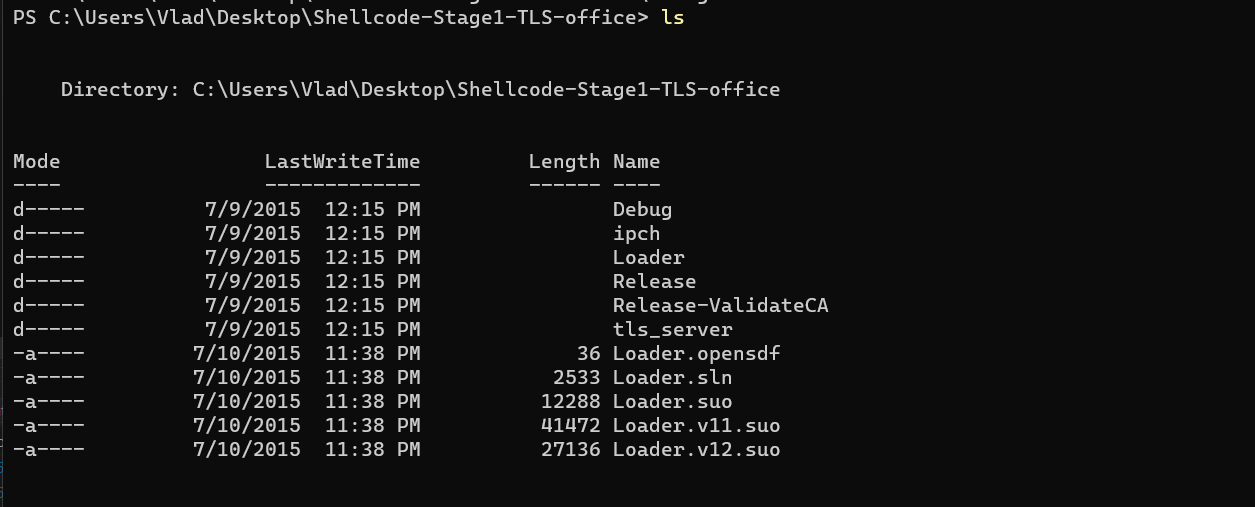Click the tls_server directory entry
Viewport: 1255px width, 507px height.
pyautogui.click(x=672, y=330)
